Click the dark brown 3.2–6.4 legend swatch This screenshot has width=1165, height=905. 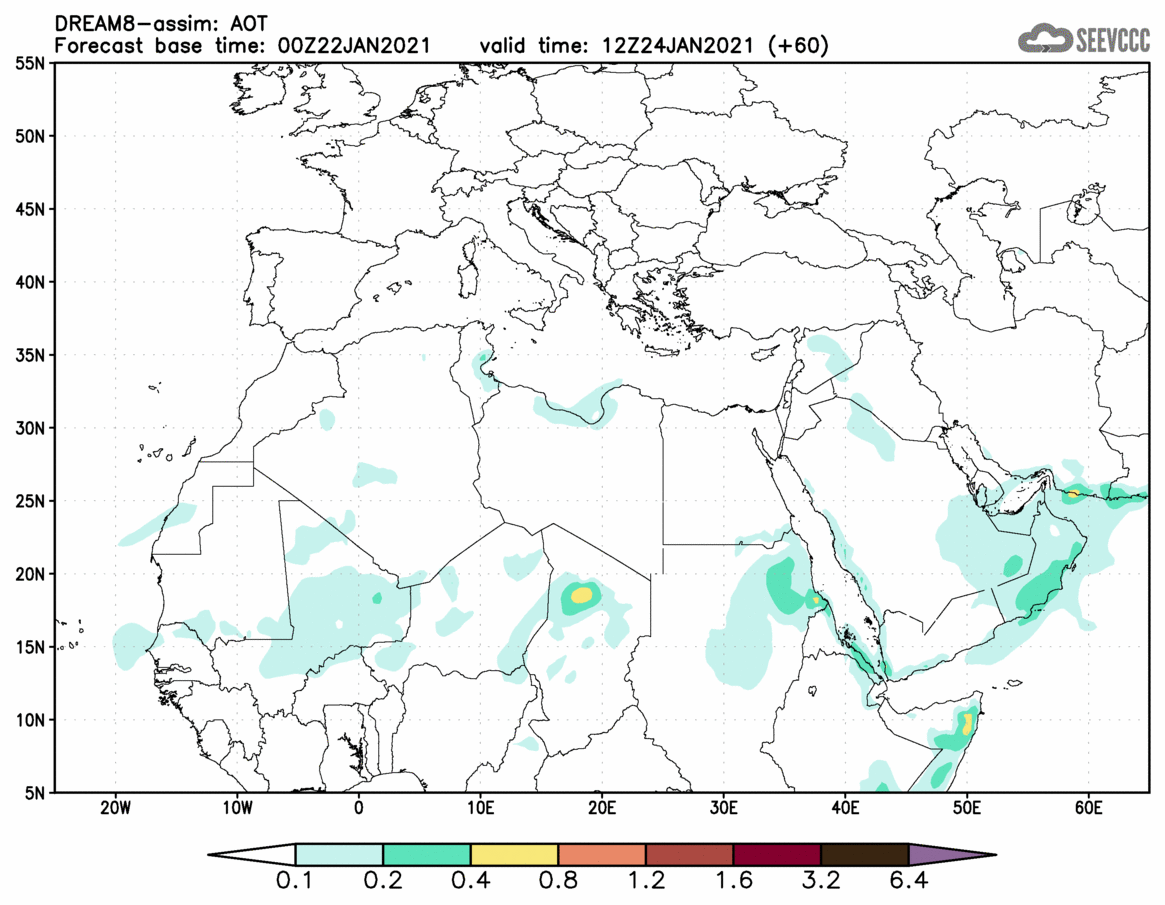tap(865, 854)
